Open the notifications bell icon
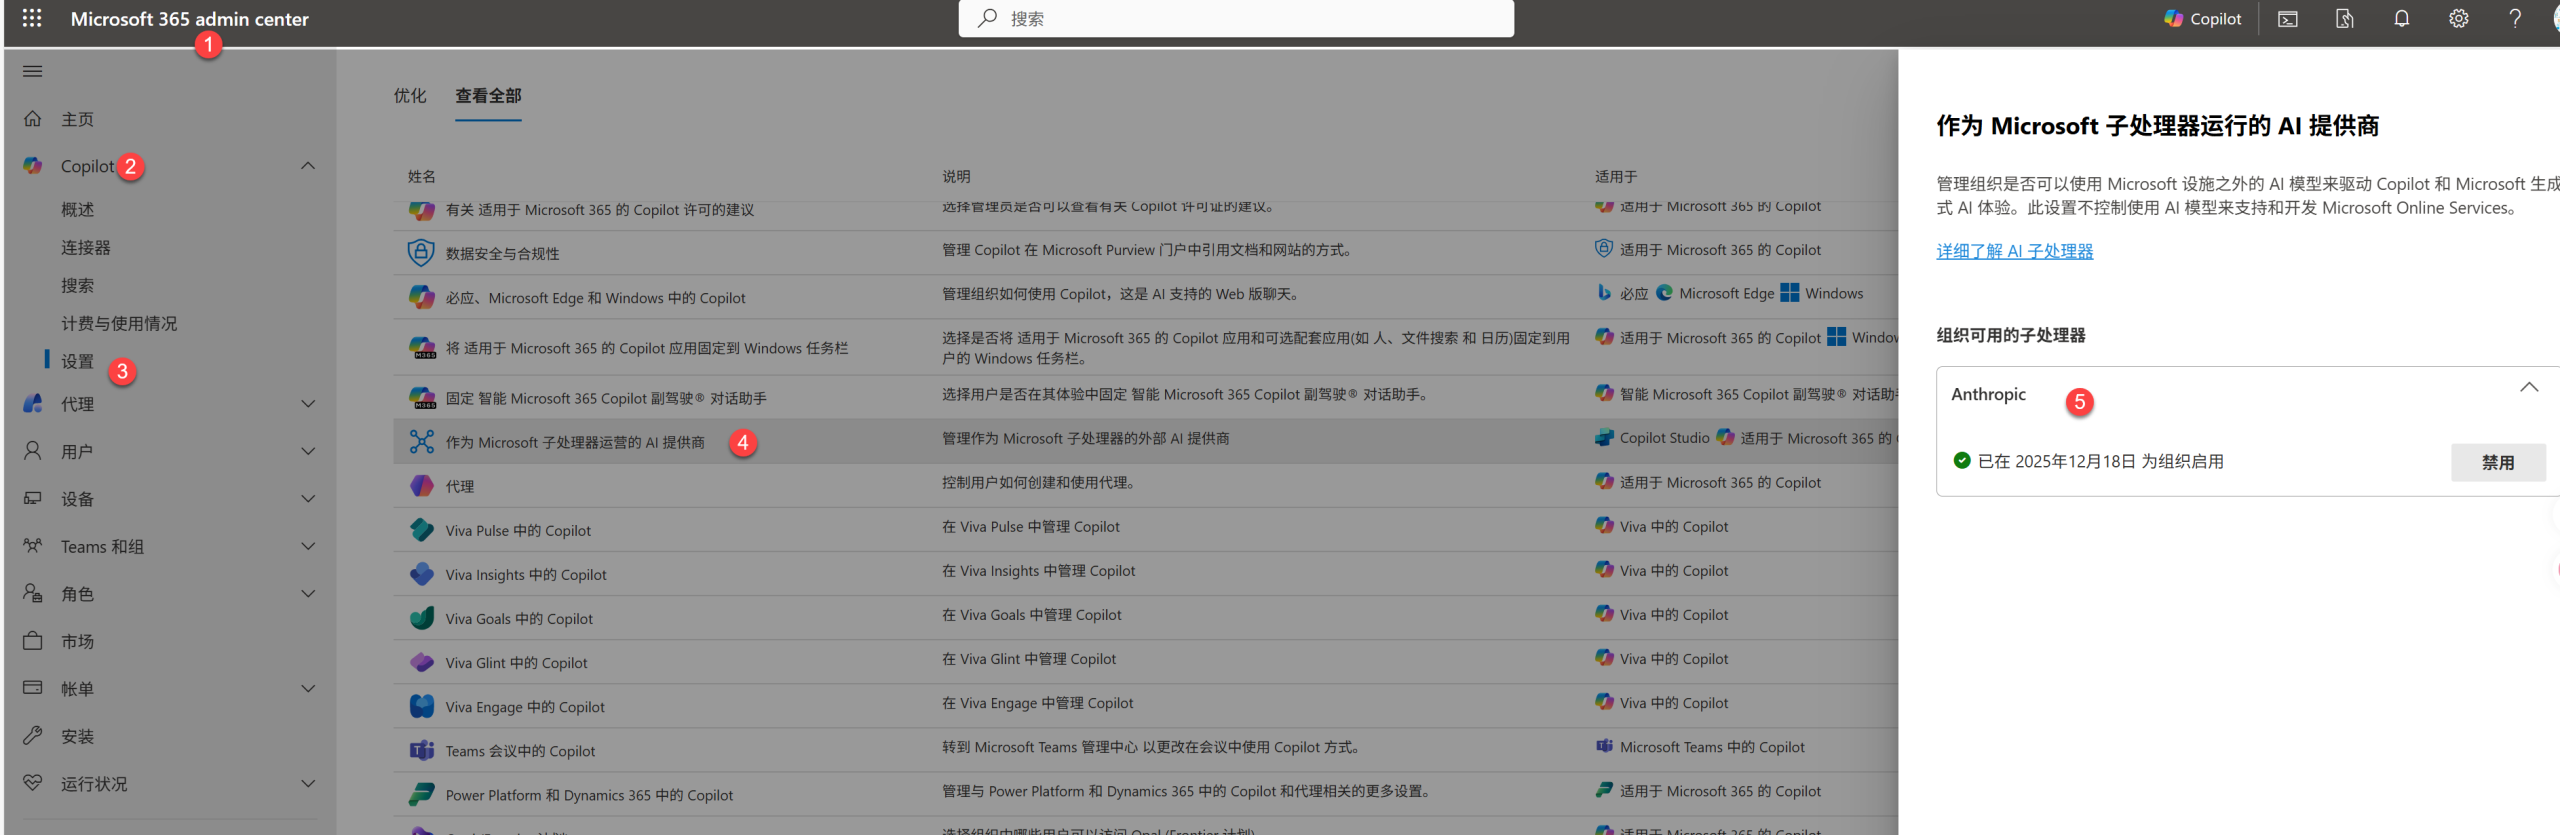This screenshot has width=2560, height=835. point(2401,19)
